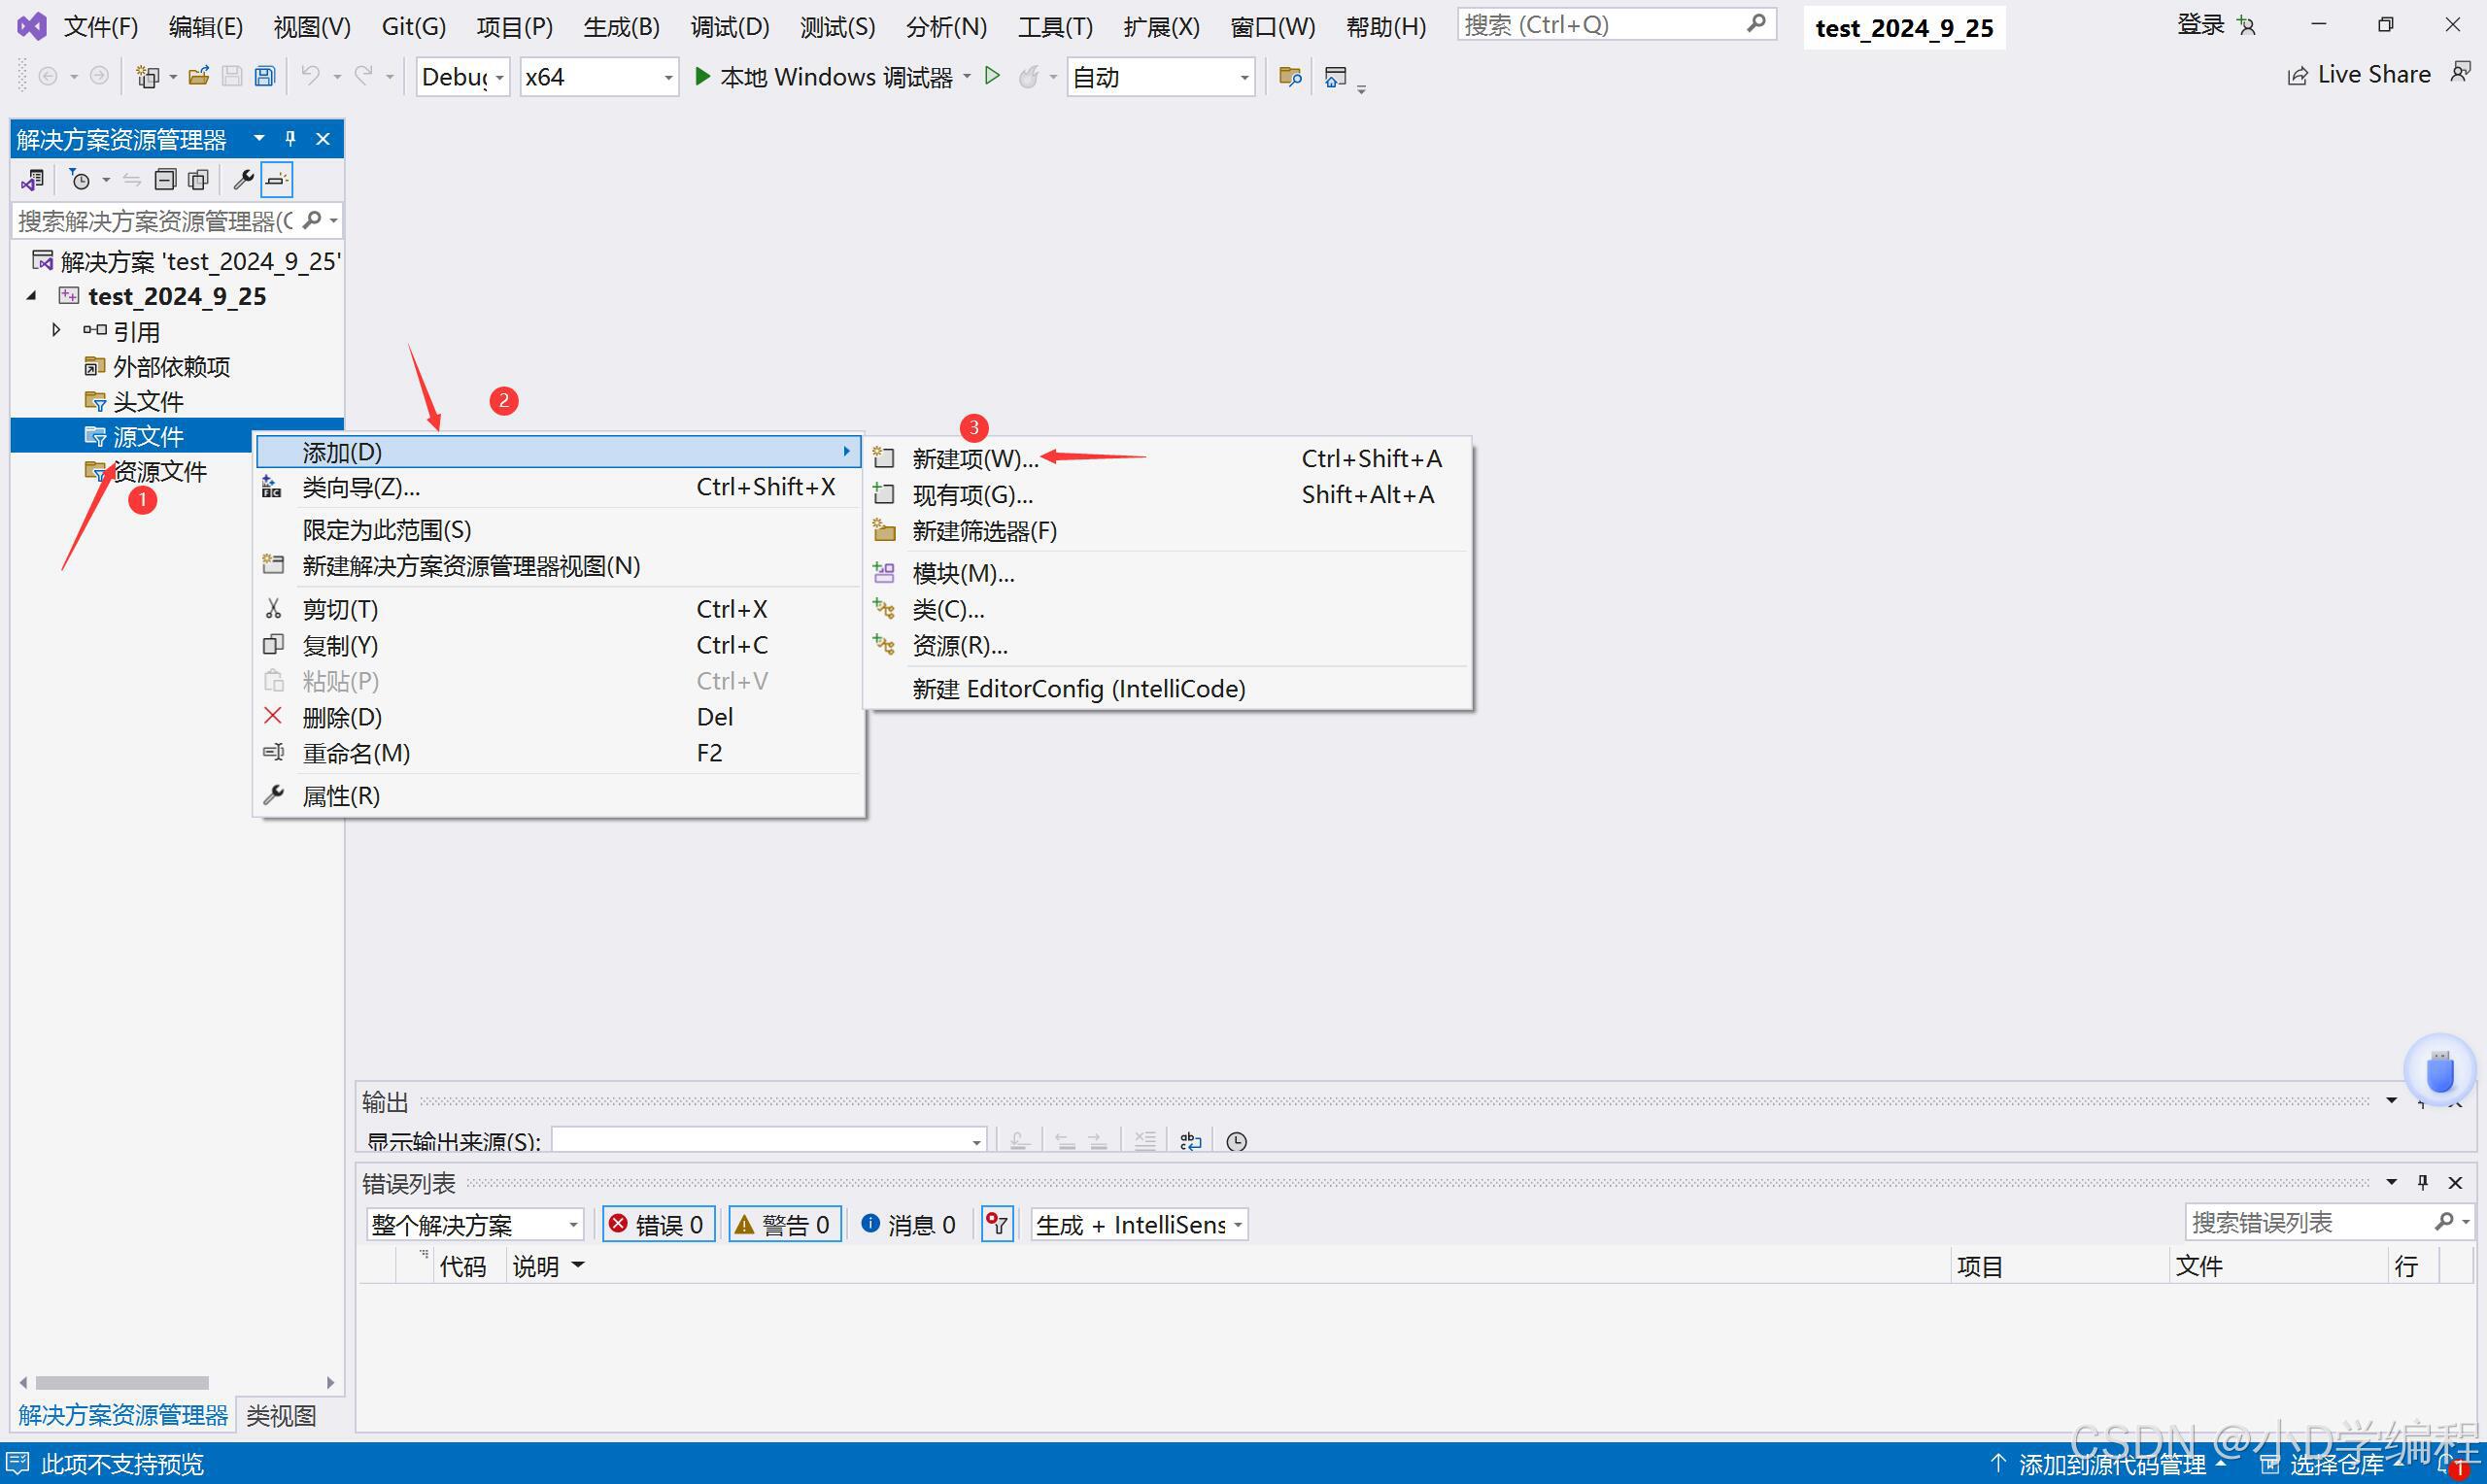
Task: Start without debugging using hollow green arrow
Action: click(x=992, y=76)
